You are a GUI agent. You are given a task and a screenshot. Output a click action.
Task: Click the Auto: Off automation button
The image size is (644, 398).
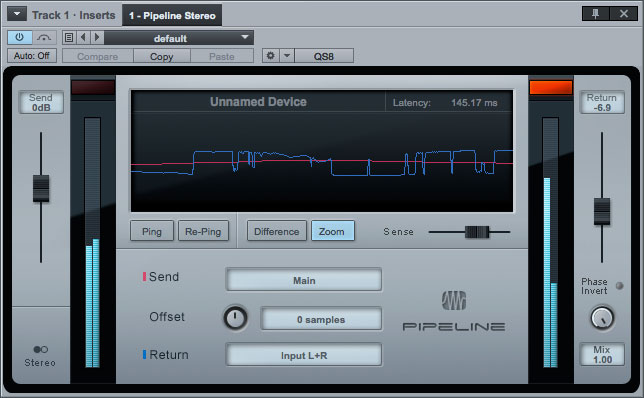tap(32, 56)
